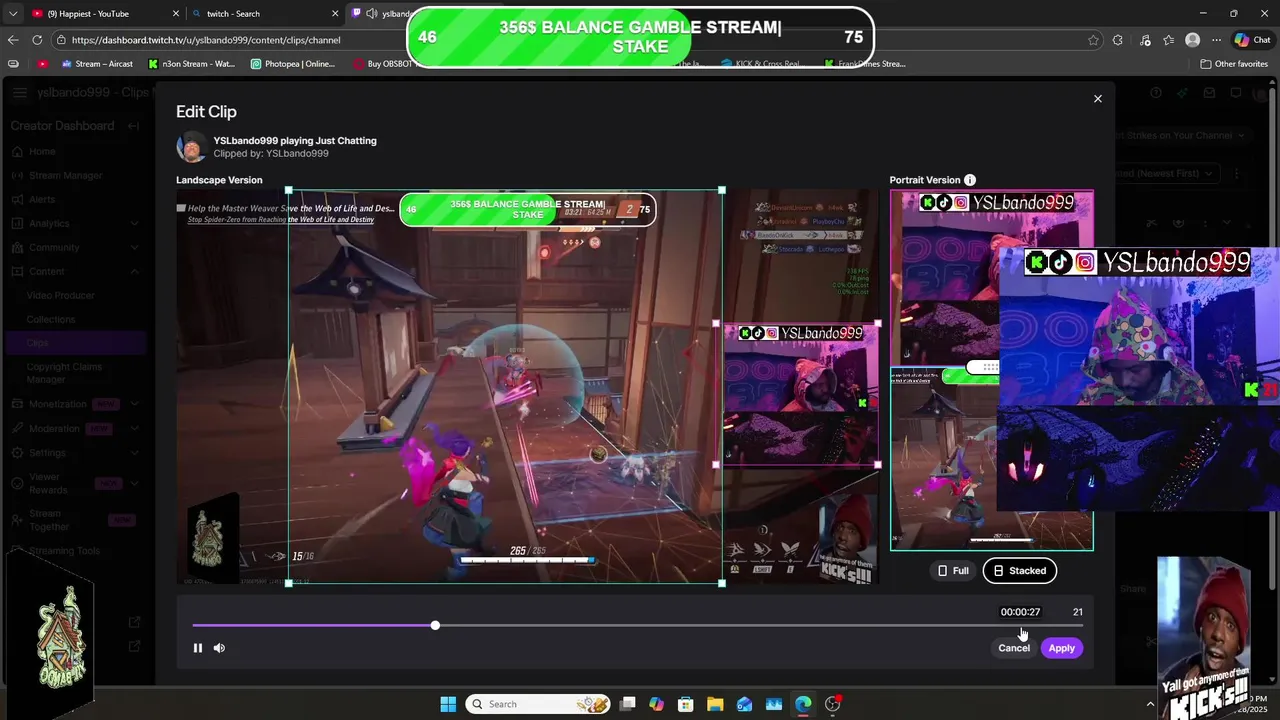Mute the clip volume
Viewport: 1280px width, 720px height.
(219, 648)
